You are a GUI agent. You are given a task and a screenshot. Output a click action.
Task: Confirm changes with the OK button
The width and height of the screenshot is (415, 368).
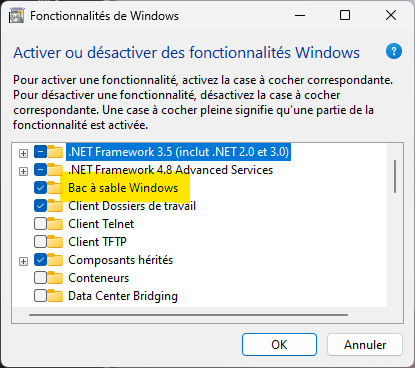[x=279, y=345]
